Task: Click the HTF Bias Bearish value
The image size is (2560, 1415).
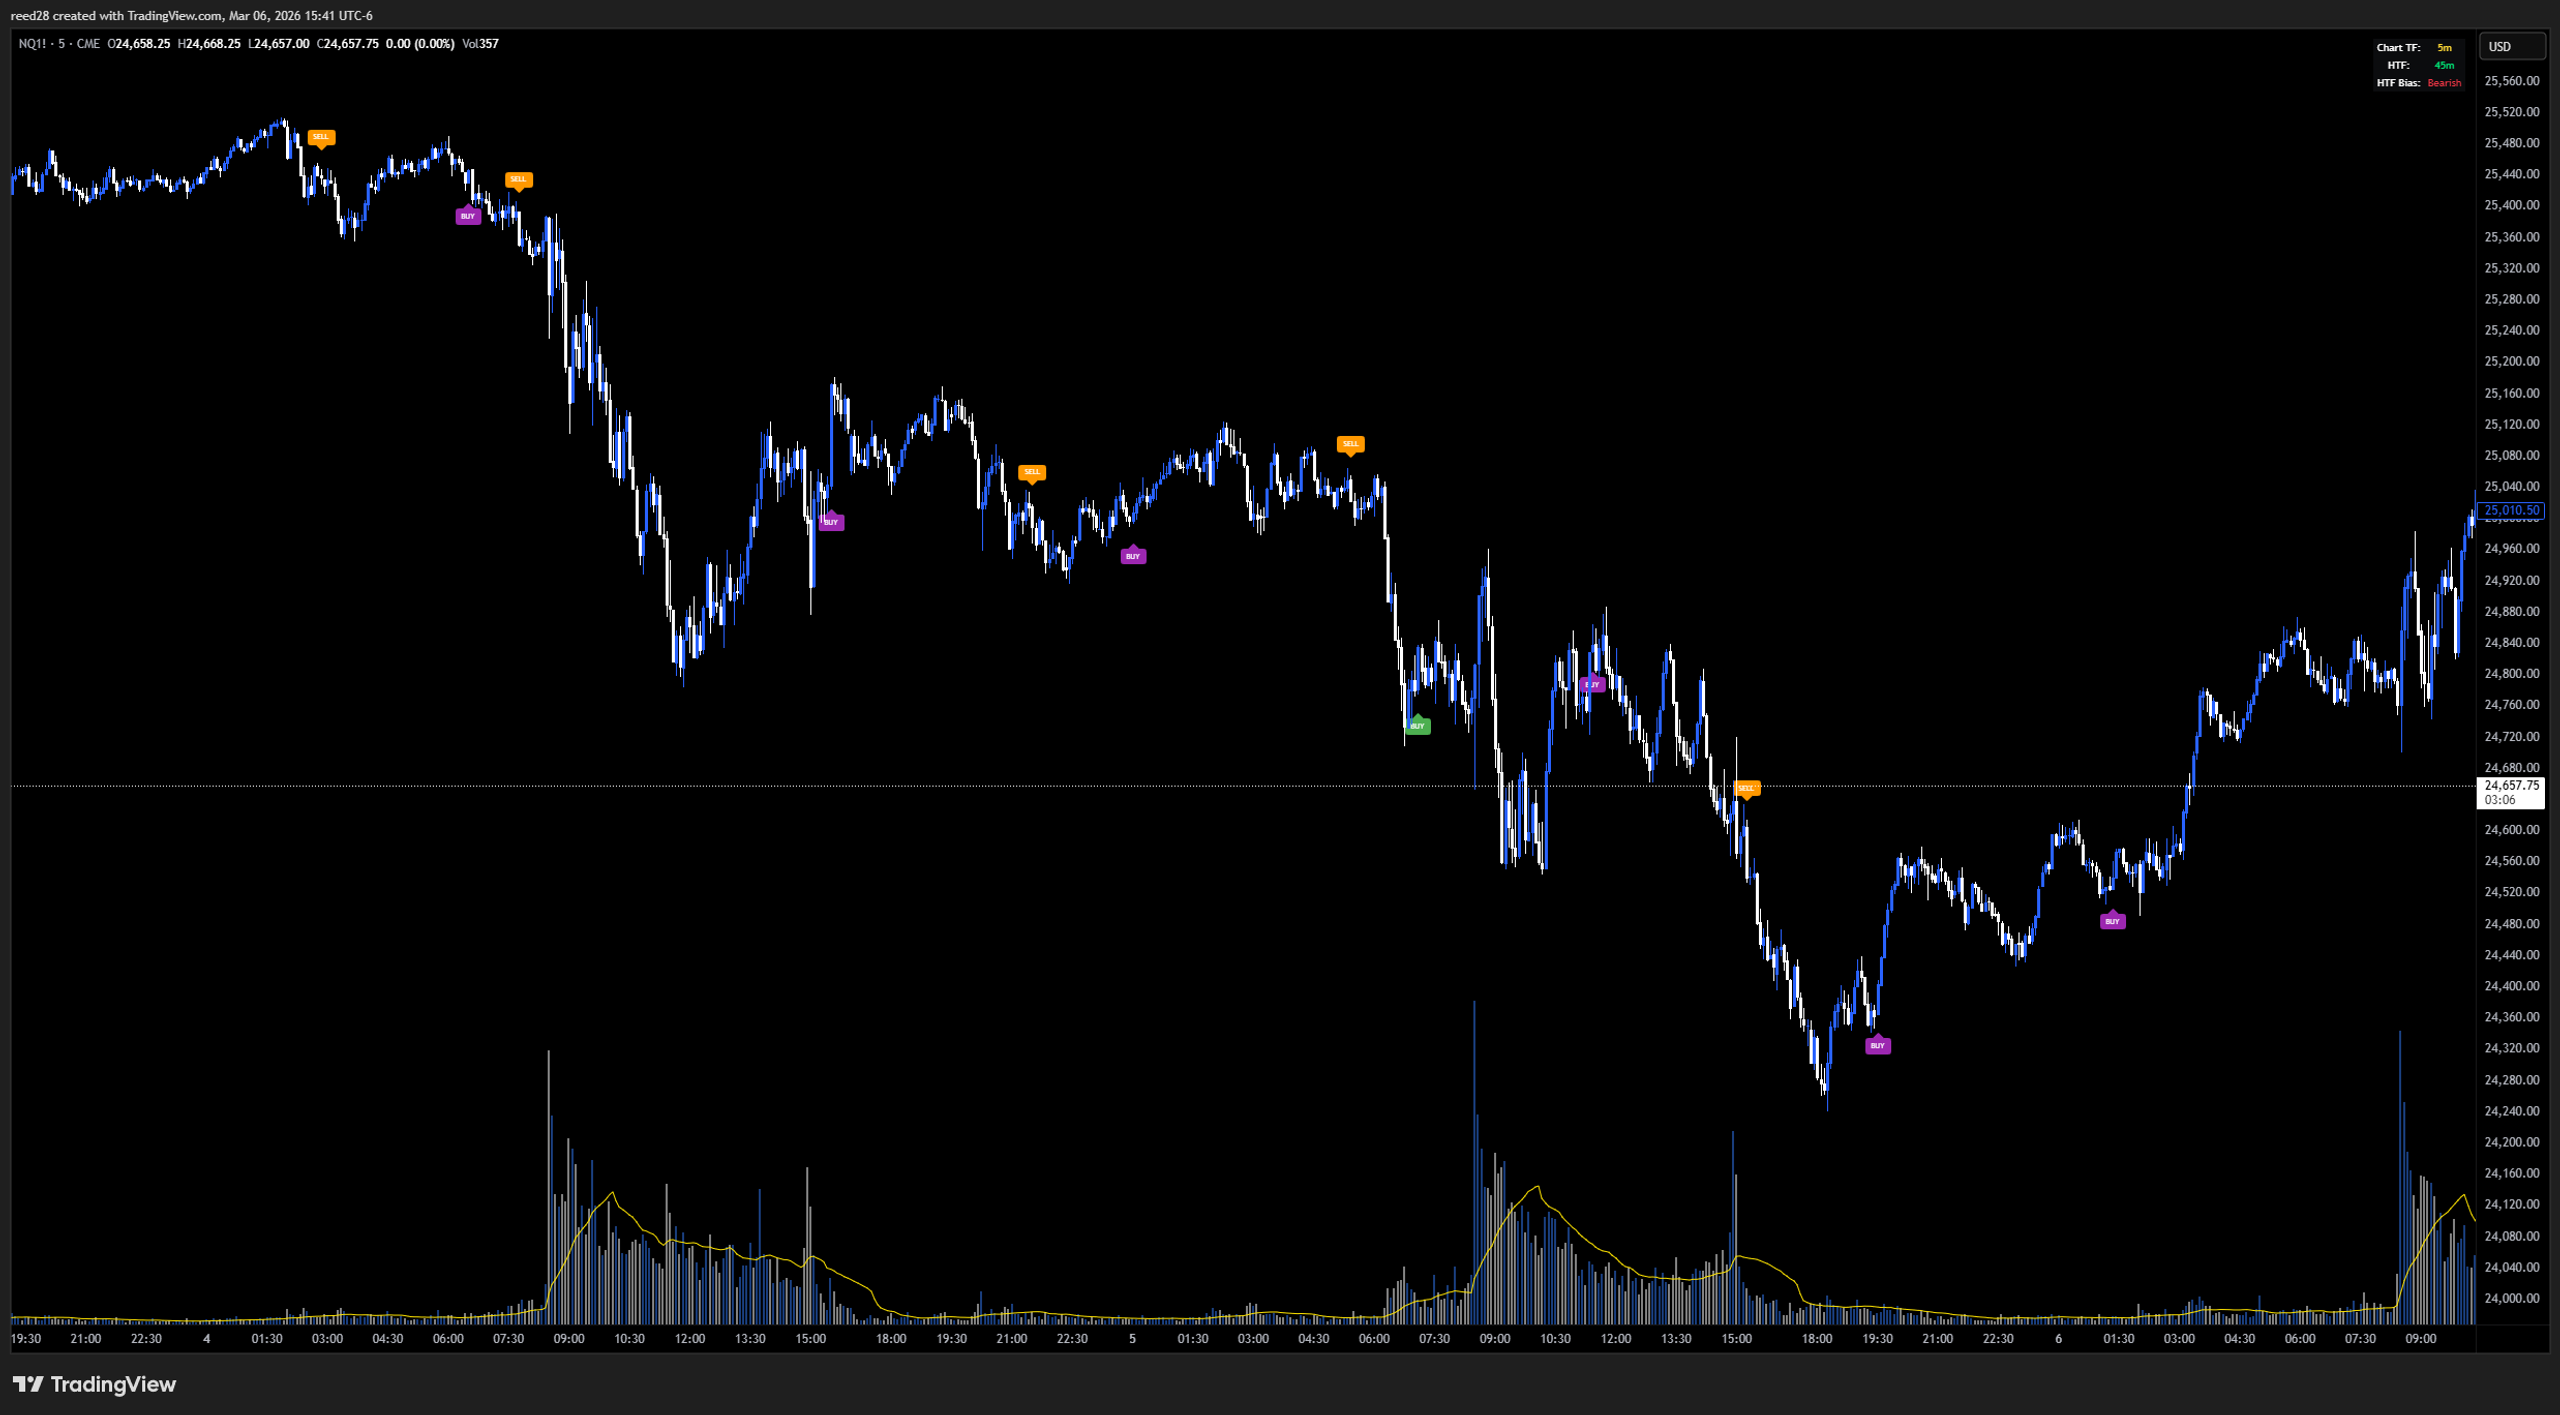Action: 2444,83
